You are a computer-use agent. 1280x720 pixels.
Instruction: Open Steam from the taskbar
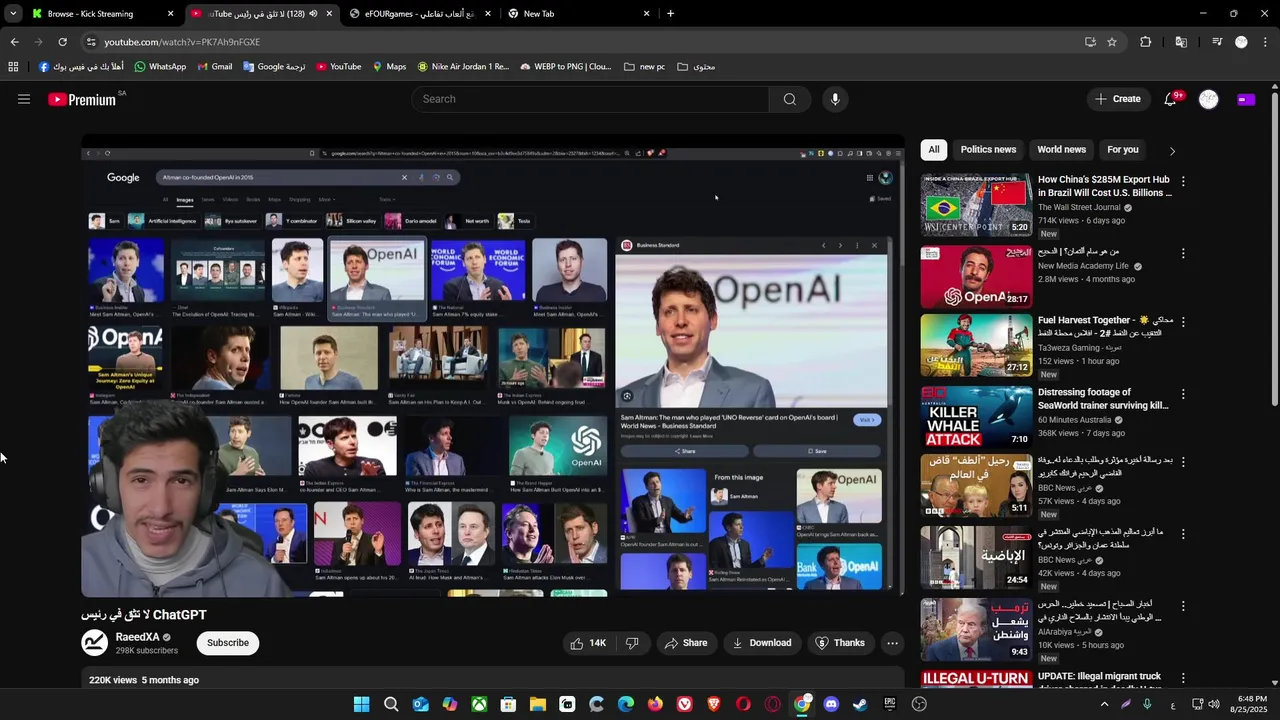(860, 704)
